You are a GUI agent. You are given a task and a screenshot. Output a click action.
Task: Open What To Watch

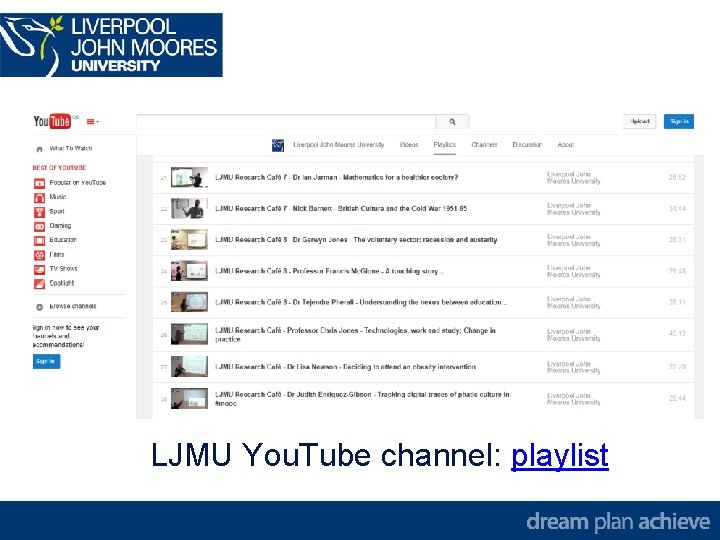point(71,148)
